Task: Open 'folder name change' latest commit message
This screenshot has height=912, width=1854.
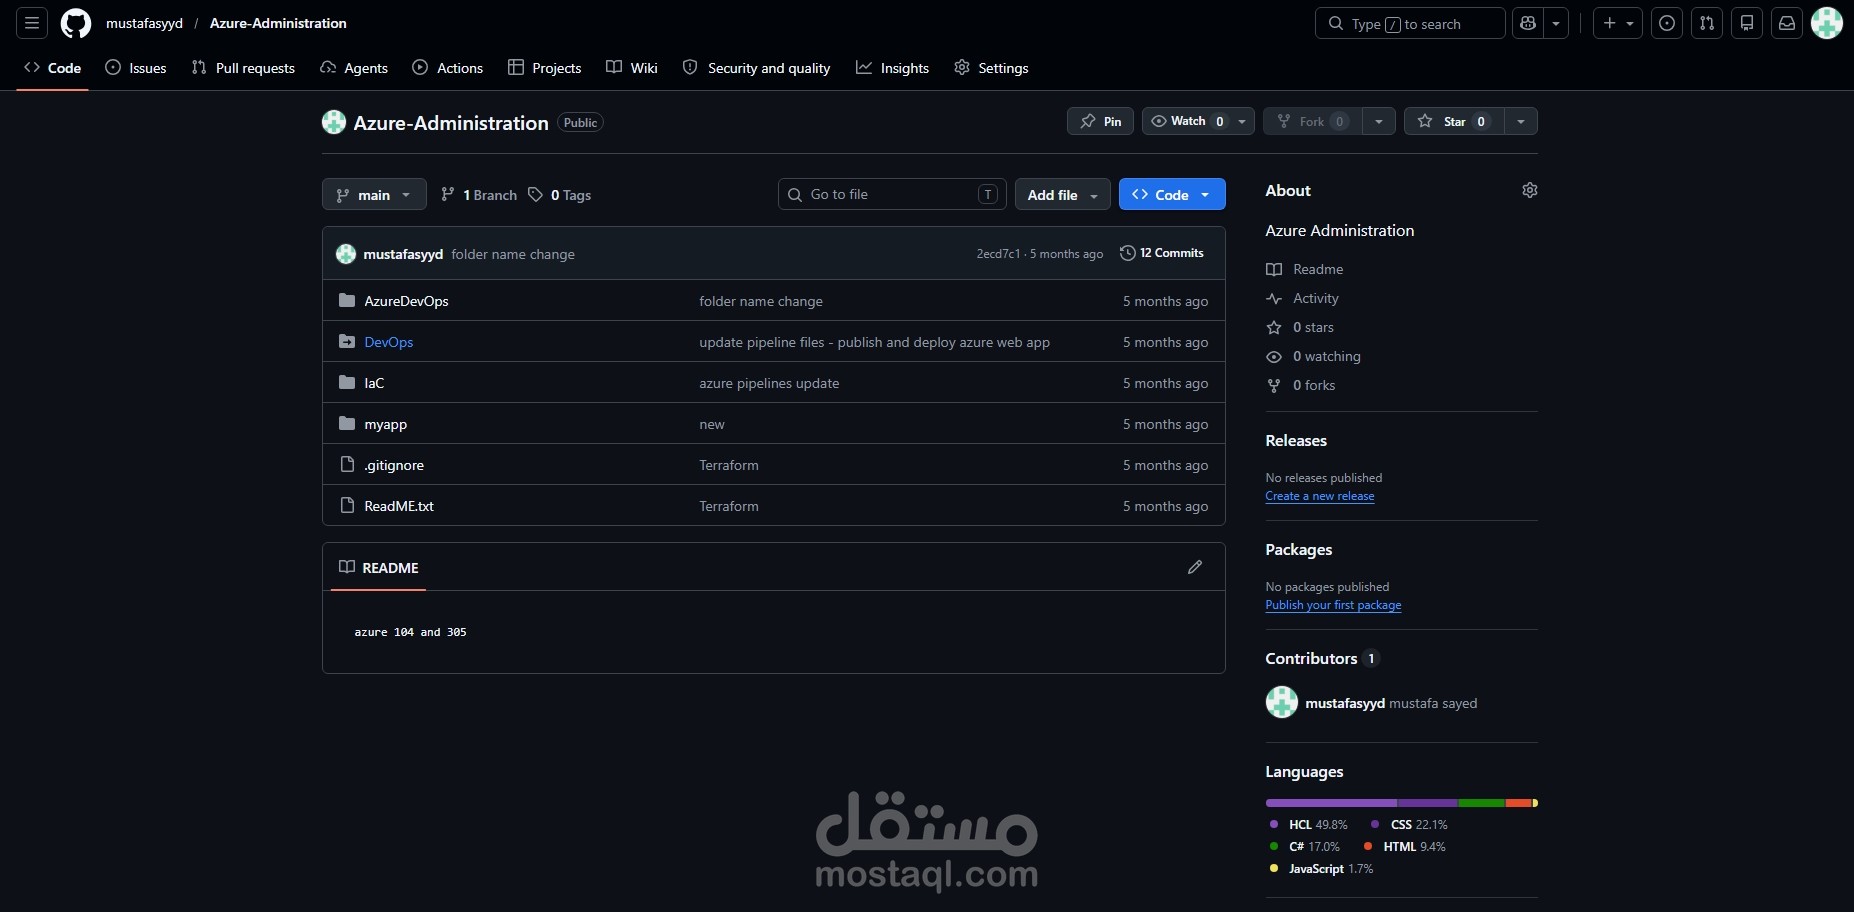Action: (x=513, y=254)
